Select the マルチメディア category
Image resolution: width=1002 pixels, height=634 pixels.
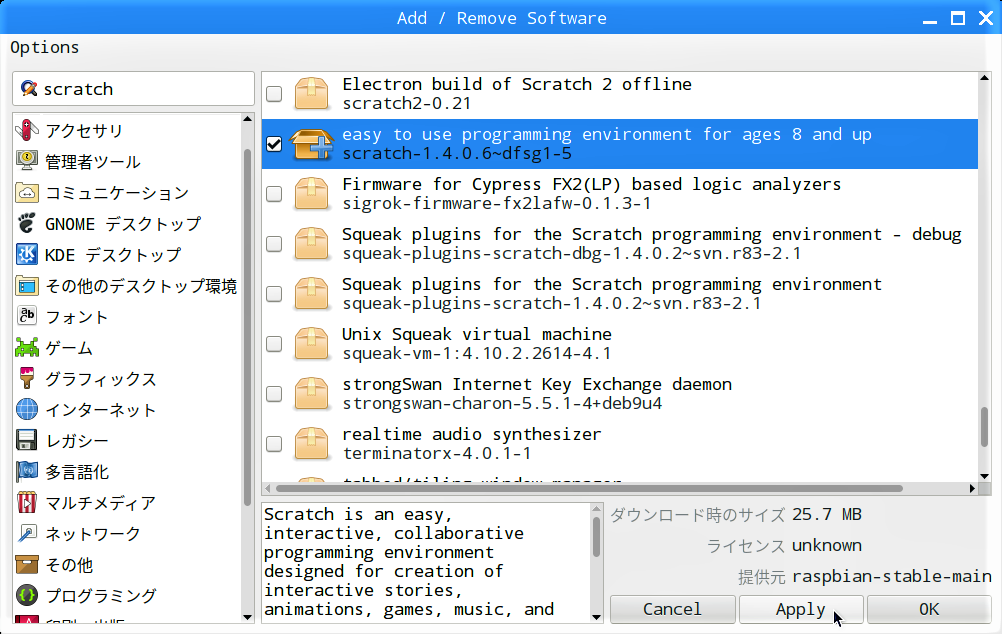pos(127,502)
